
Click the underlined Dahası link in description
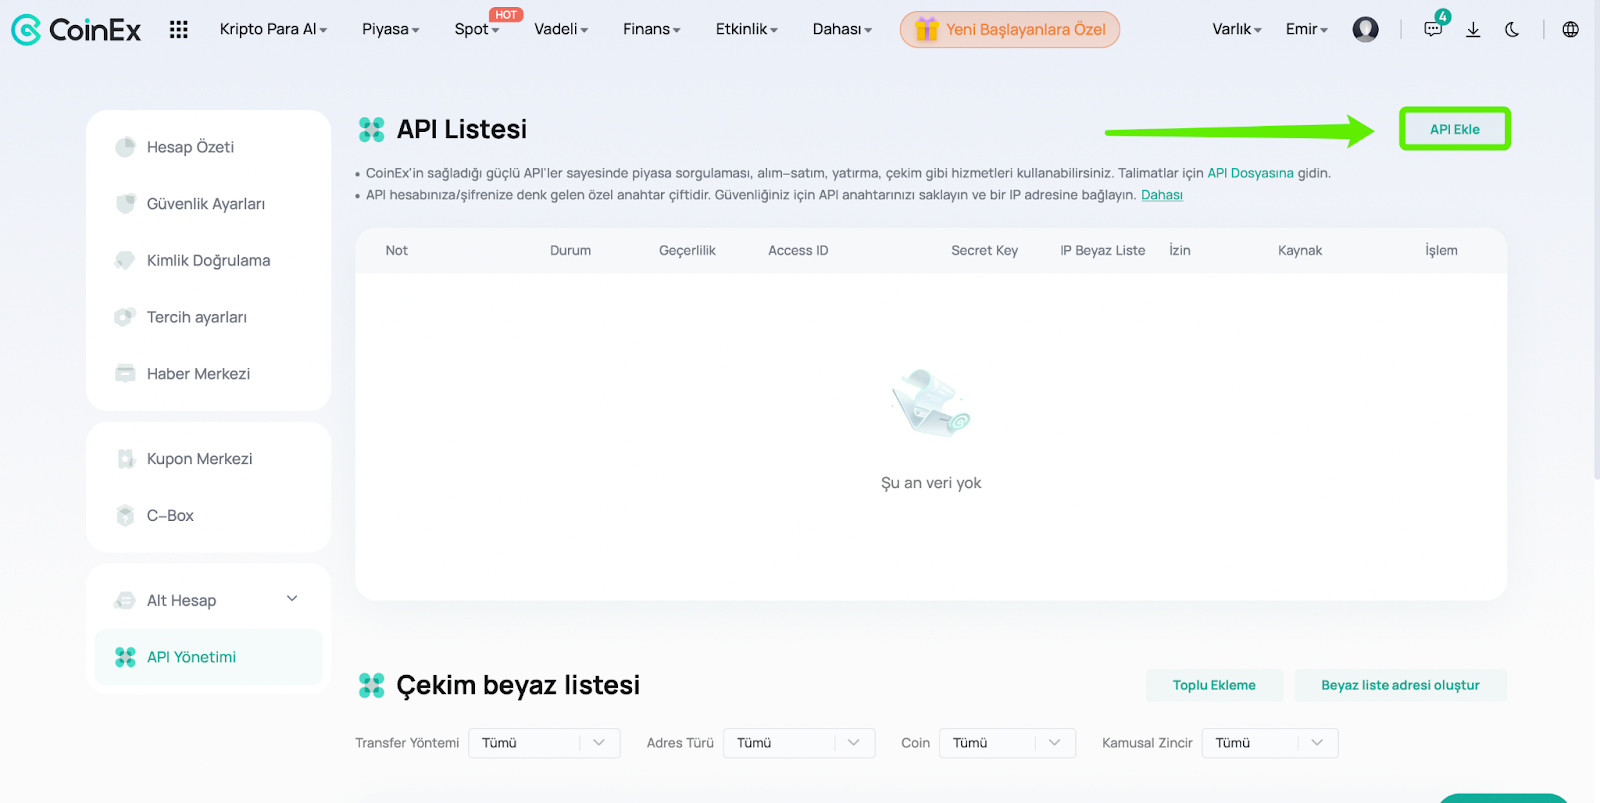click(1162, 195)
